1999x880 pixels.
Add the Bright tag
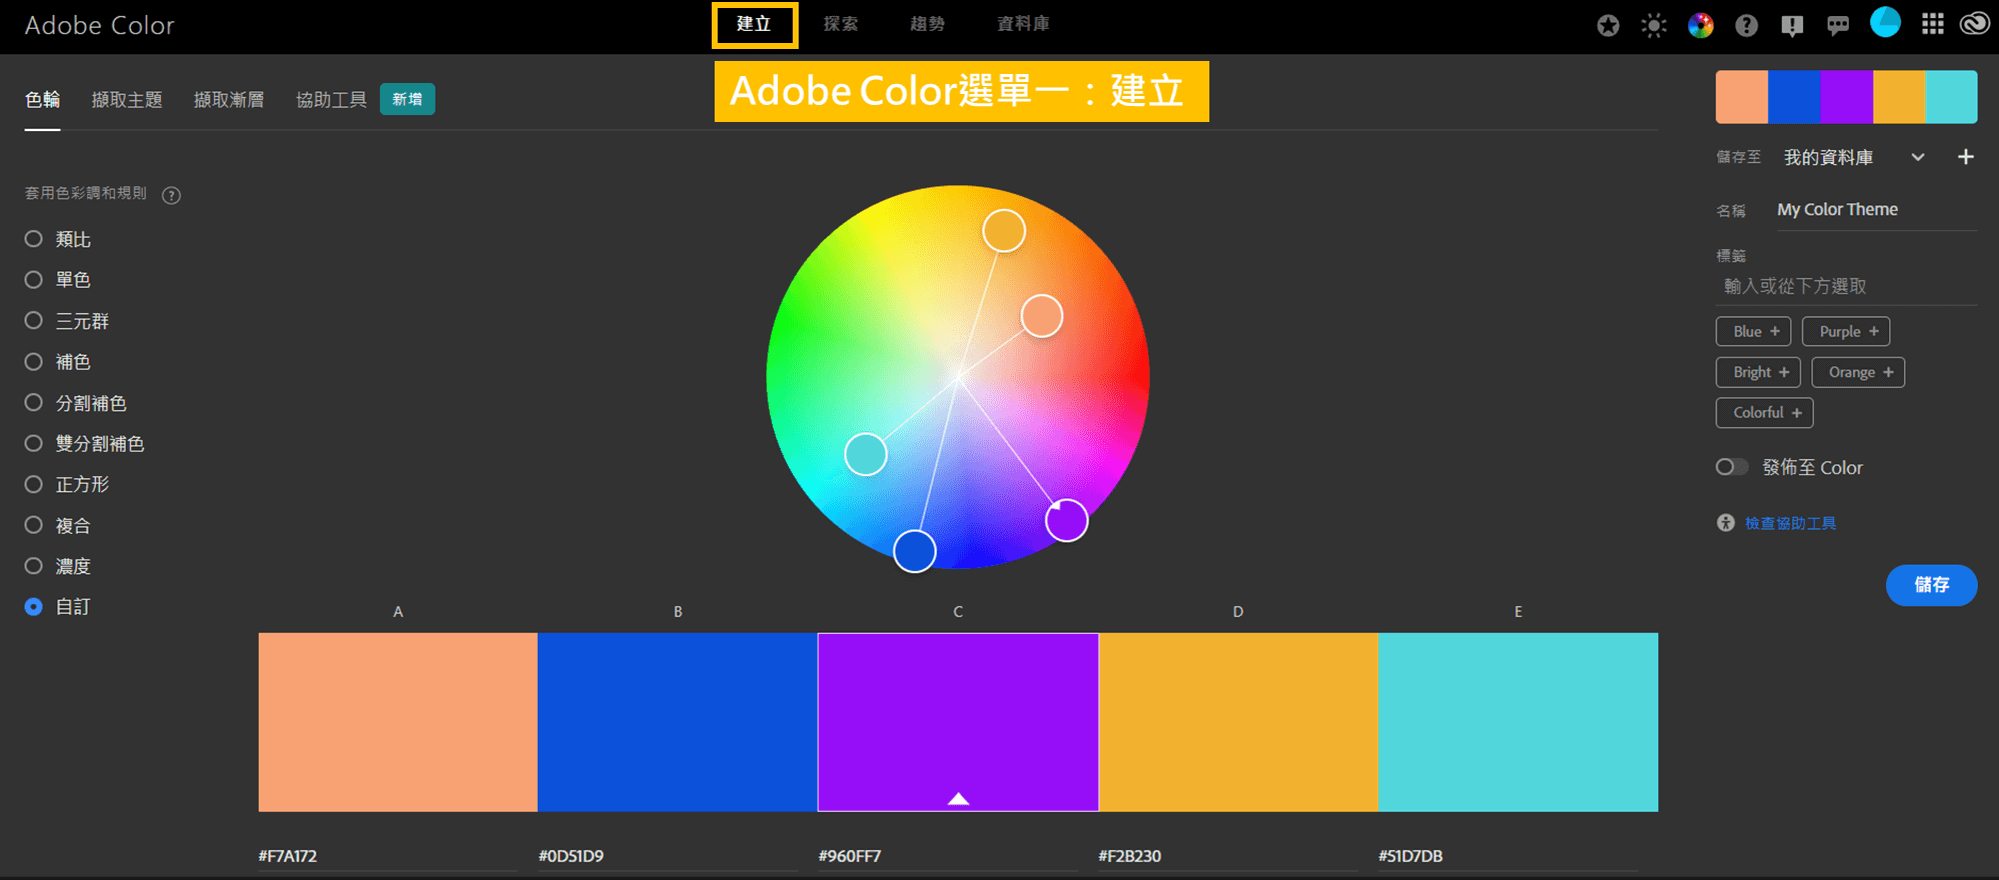[x=1758, y=372]
